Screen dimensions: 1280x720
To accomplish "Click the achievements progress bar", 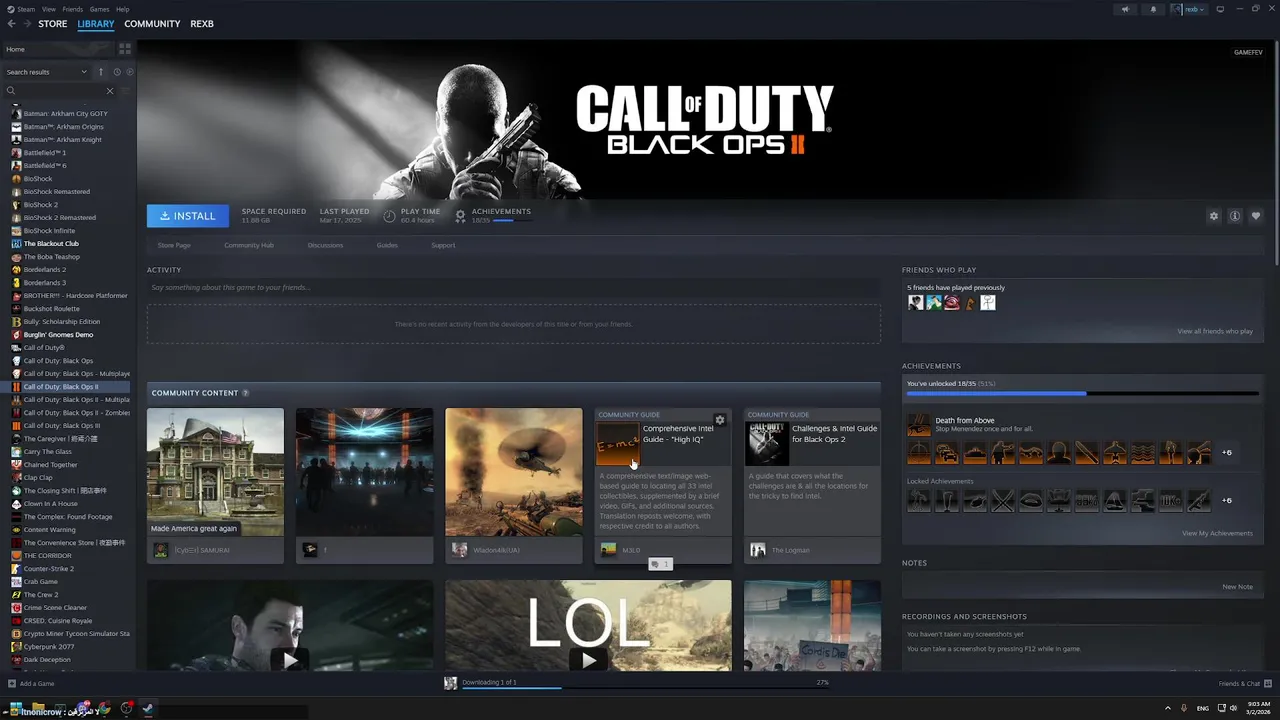I will click(1083, 394).
